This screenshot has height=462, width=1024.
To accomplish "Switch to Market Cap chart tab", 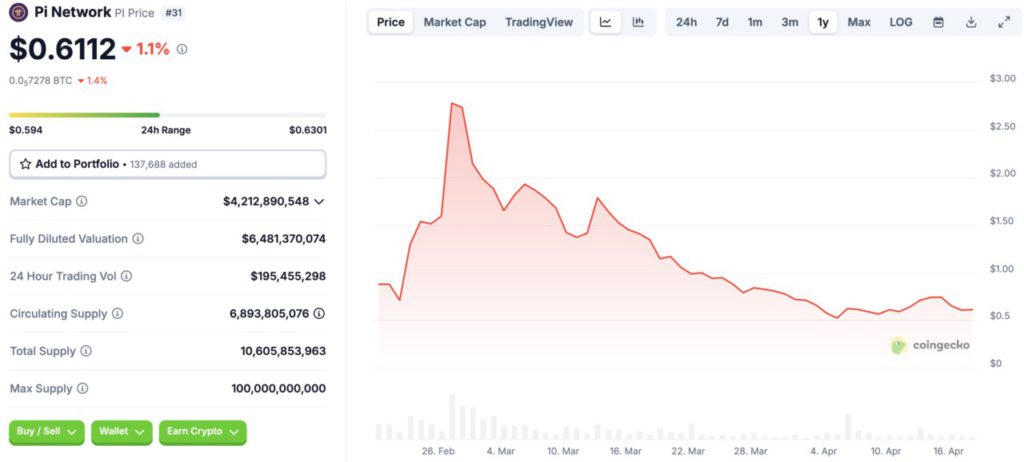I will coord(455,22).
